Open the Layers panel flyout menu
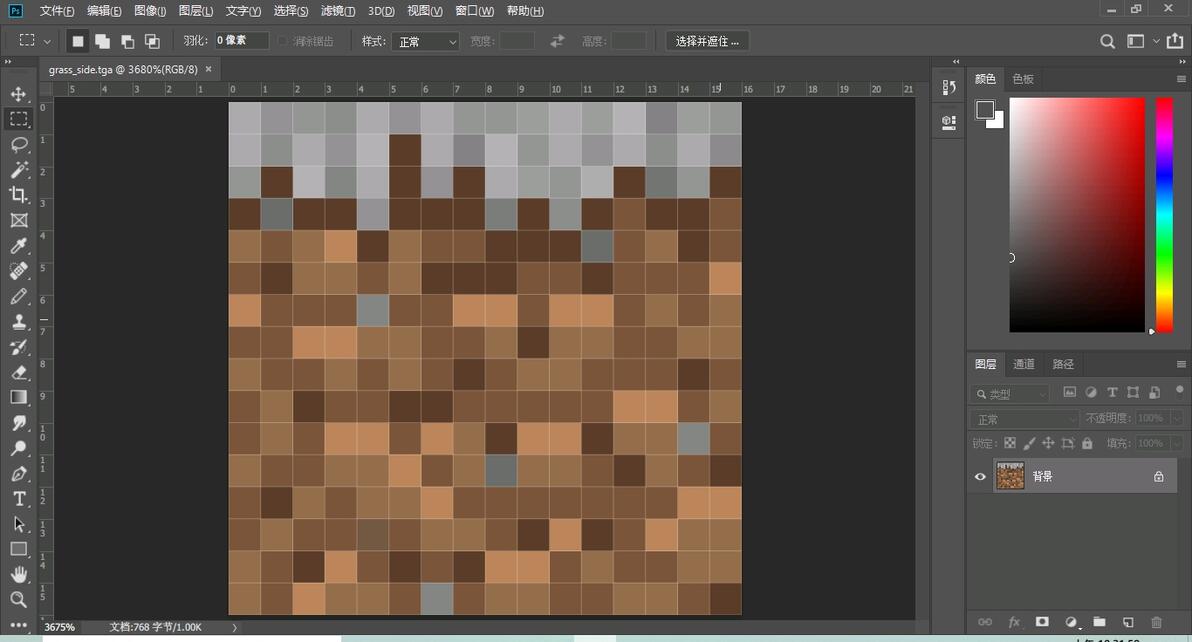The image size is (1192, 642). (1181, 364)
